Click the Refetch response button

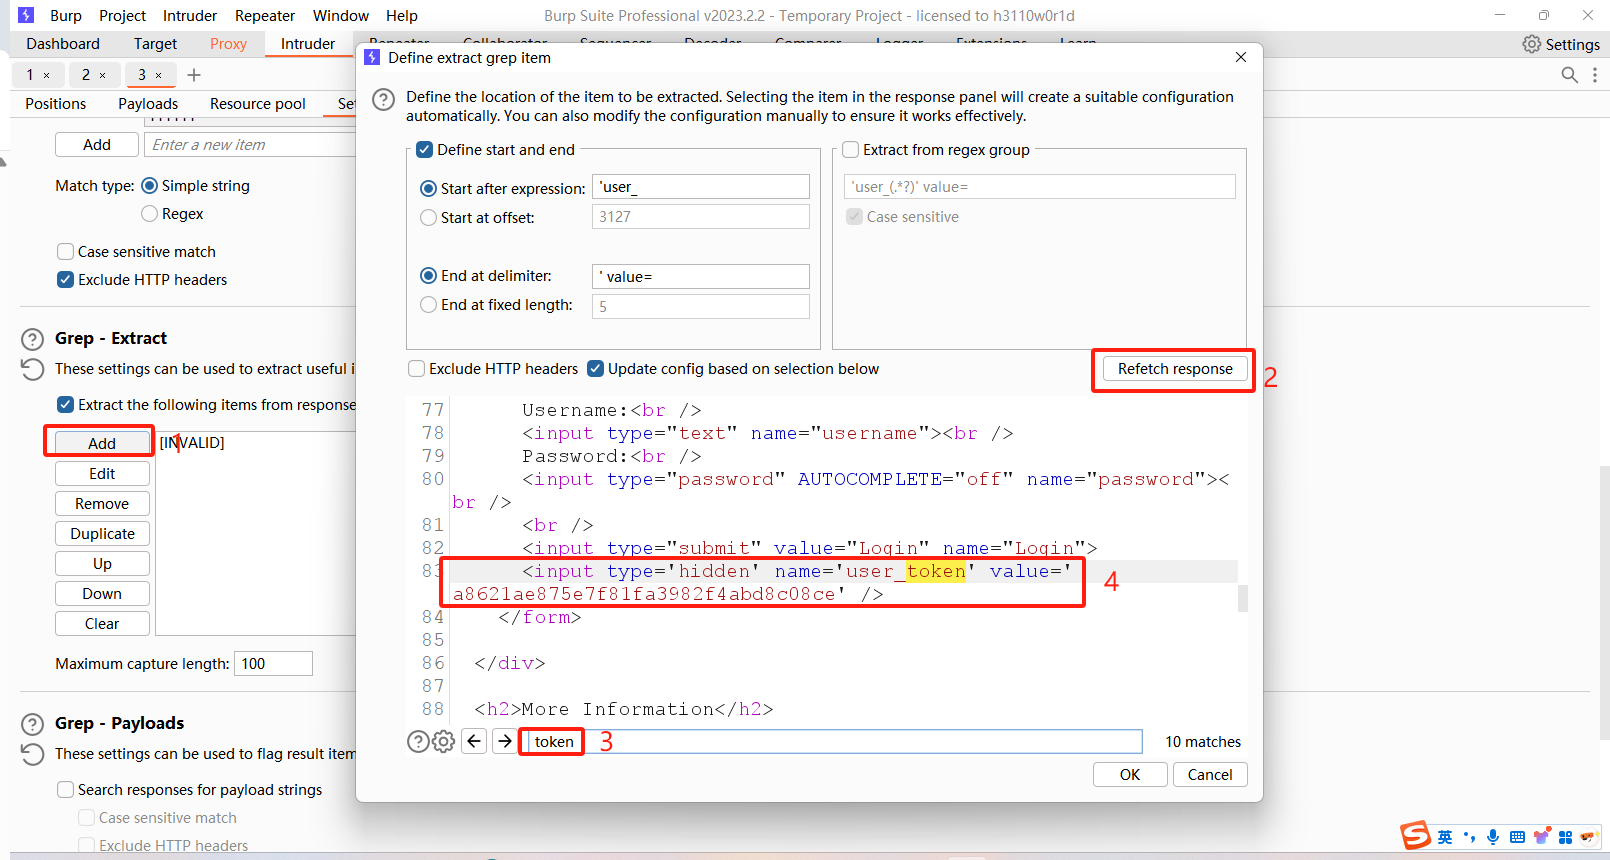(x=1175, y=369)
